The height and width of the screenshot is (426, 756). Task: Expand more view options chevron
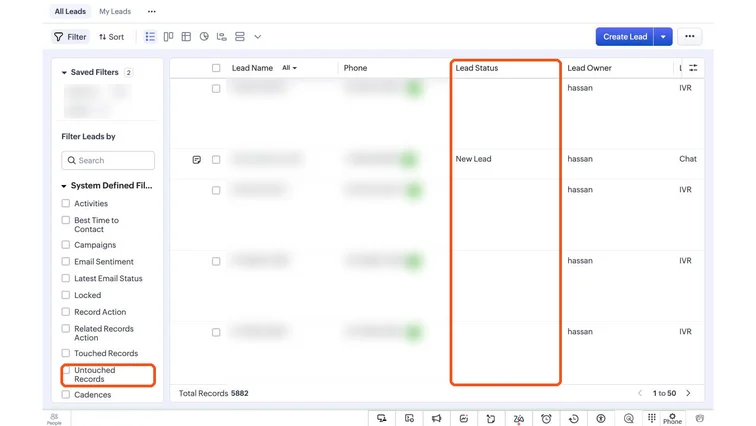[257, 37]
